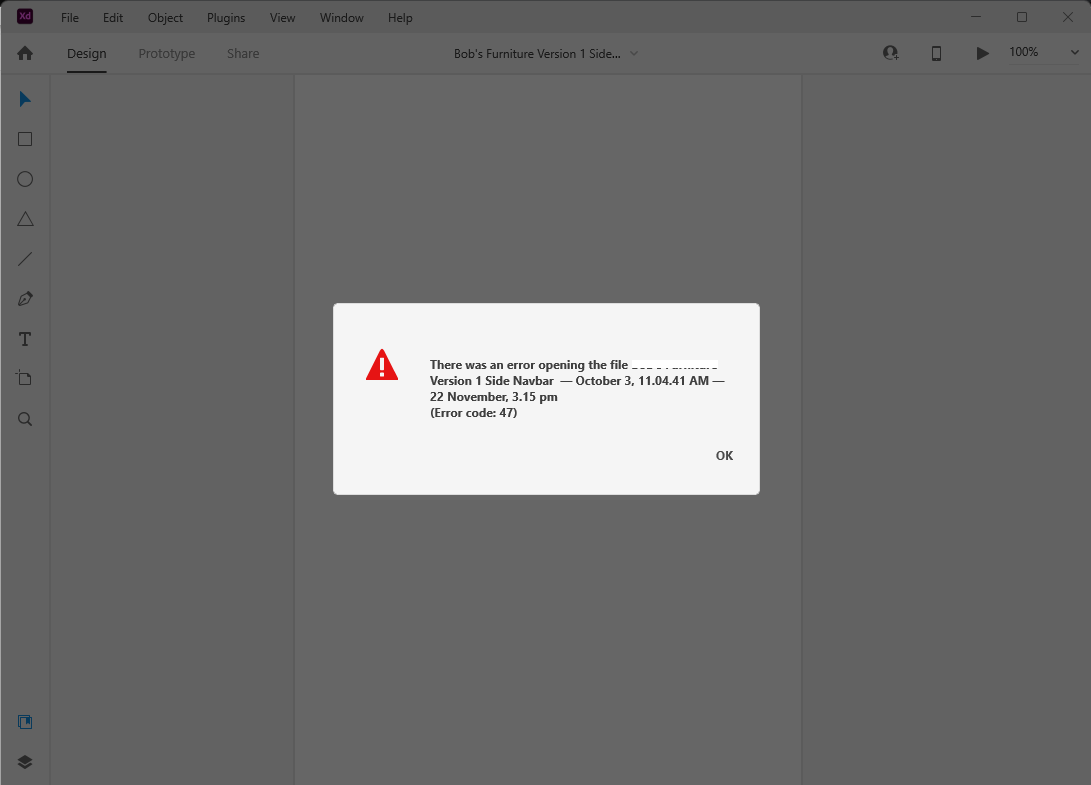Open the Plugins menu
The width and height of the screenshot is (1091, 785).
[226, 18]
